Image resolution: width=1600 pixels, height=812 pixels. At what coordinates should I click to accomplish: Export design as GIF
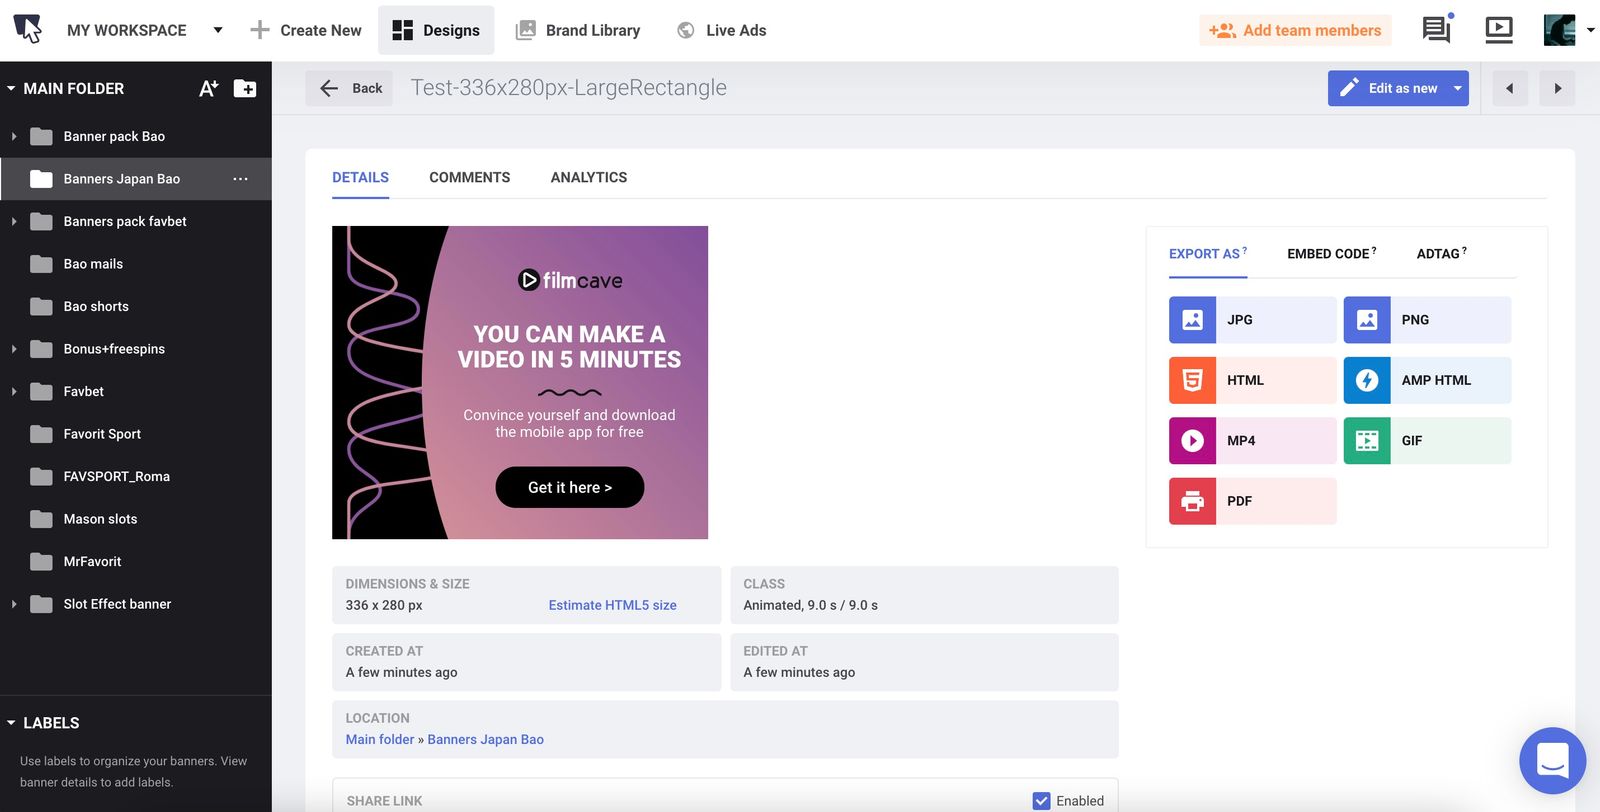click(1427, 441)
